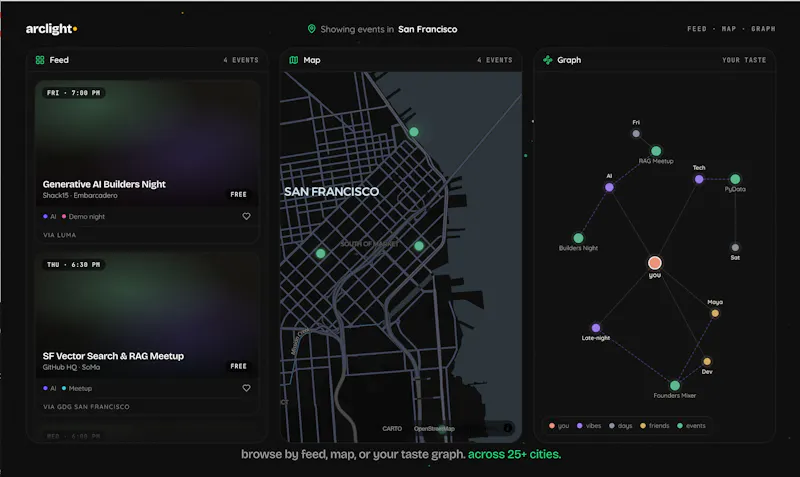800x477 pixels.
Task: Click the orange 'you' legend swatch
Action: [x=552, y=425]
